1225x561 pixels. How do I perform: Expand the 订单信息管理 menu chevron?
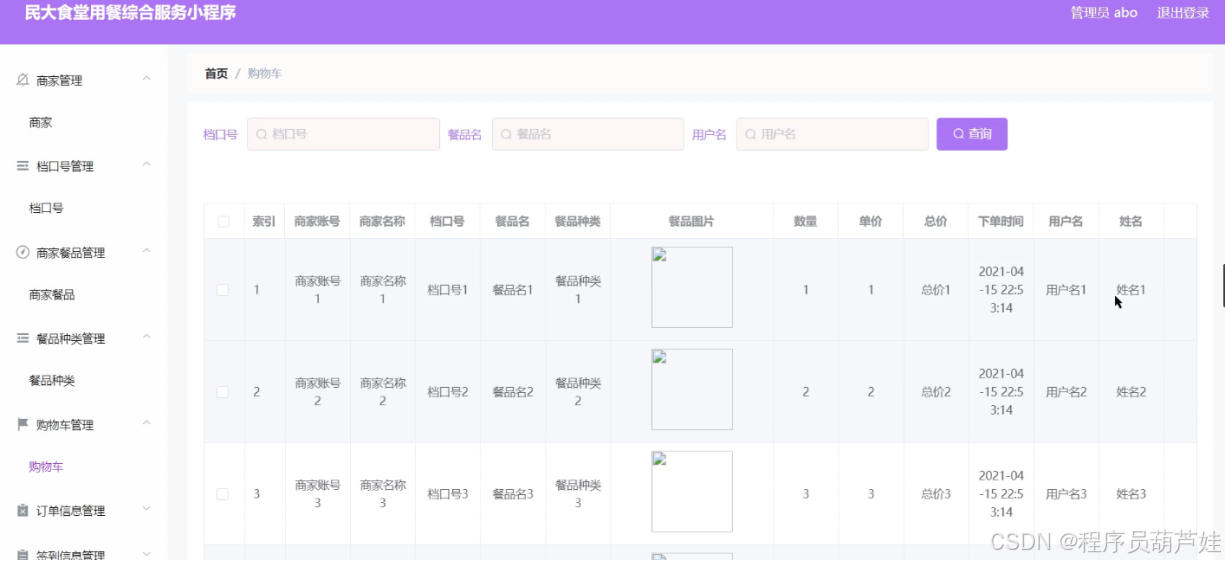[x=147, y=509]
